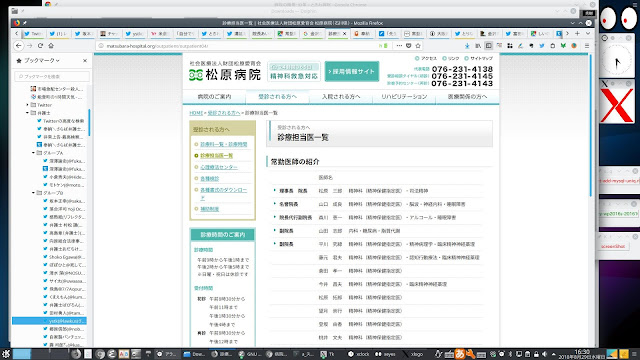Switch to the first Twitter tab
This screenshot has height=360, width=640.
(33, 33)
